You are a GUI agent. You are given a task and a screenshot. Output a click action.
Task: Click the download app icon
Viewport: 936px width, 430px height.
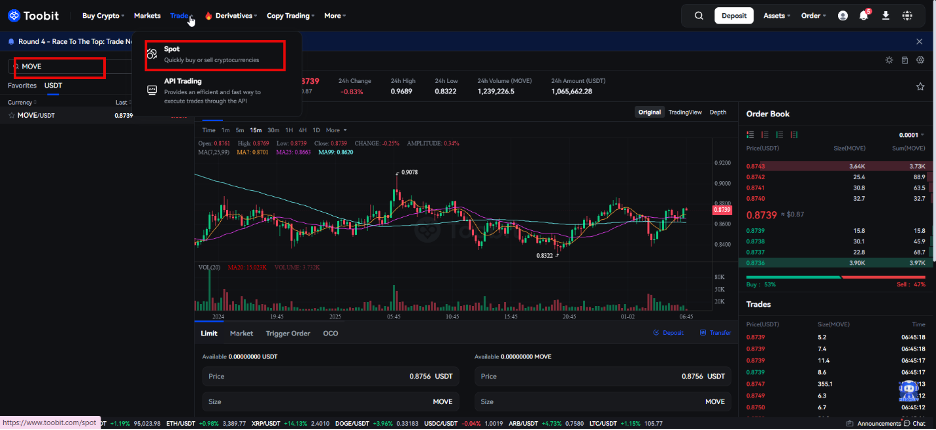[885, 16]
